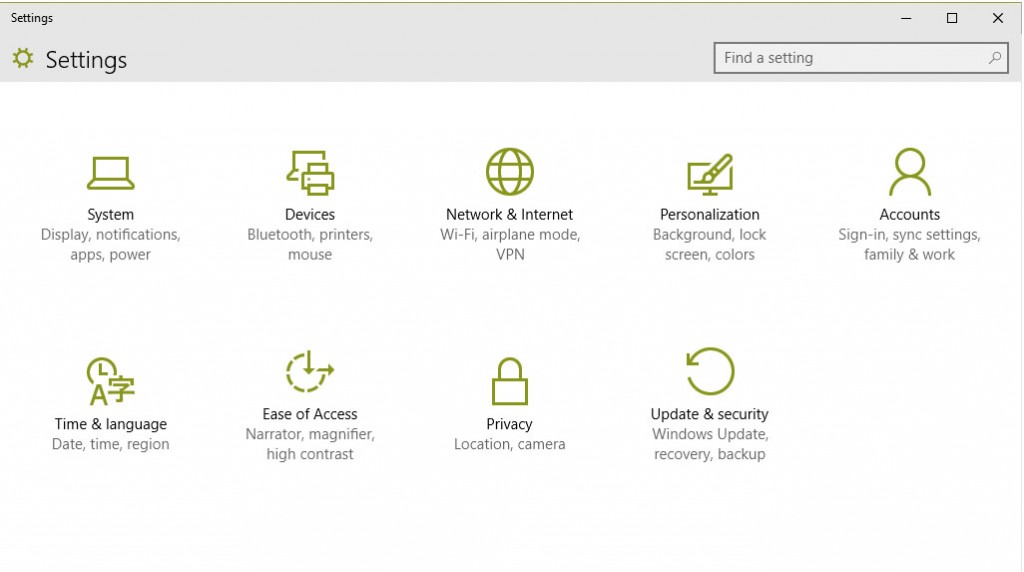Maximize the Settings window
Image resolution: width=1024 pixels, height=572 pixels.
(x=952, y=18)
